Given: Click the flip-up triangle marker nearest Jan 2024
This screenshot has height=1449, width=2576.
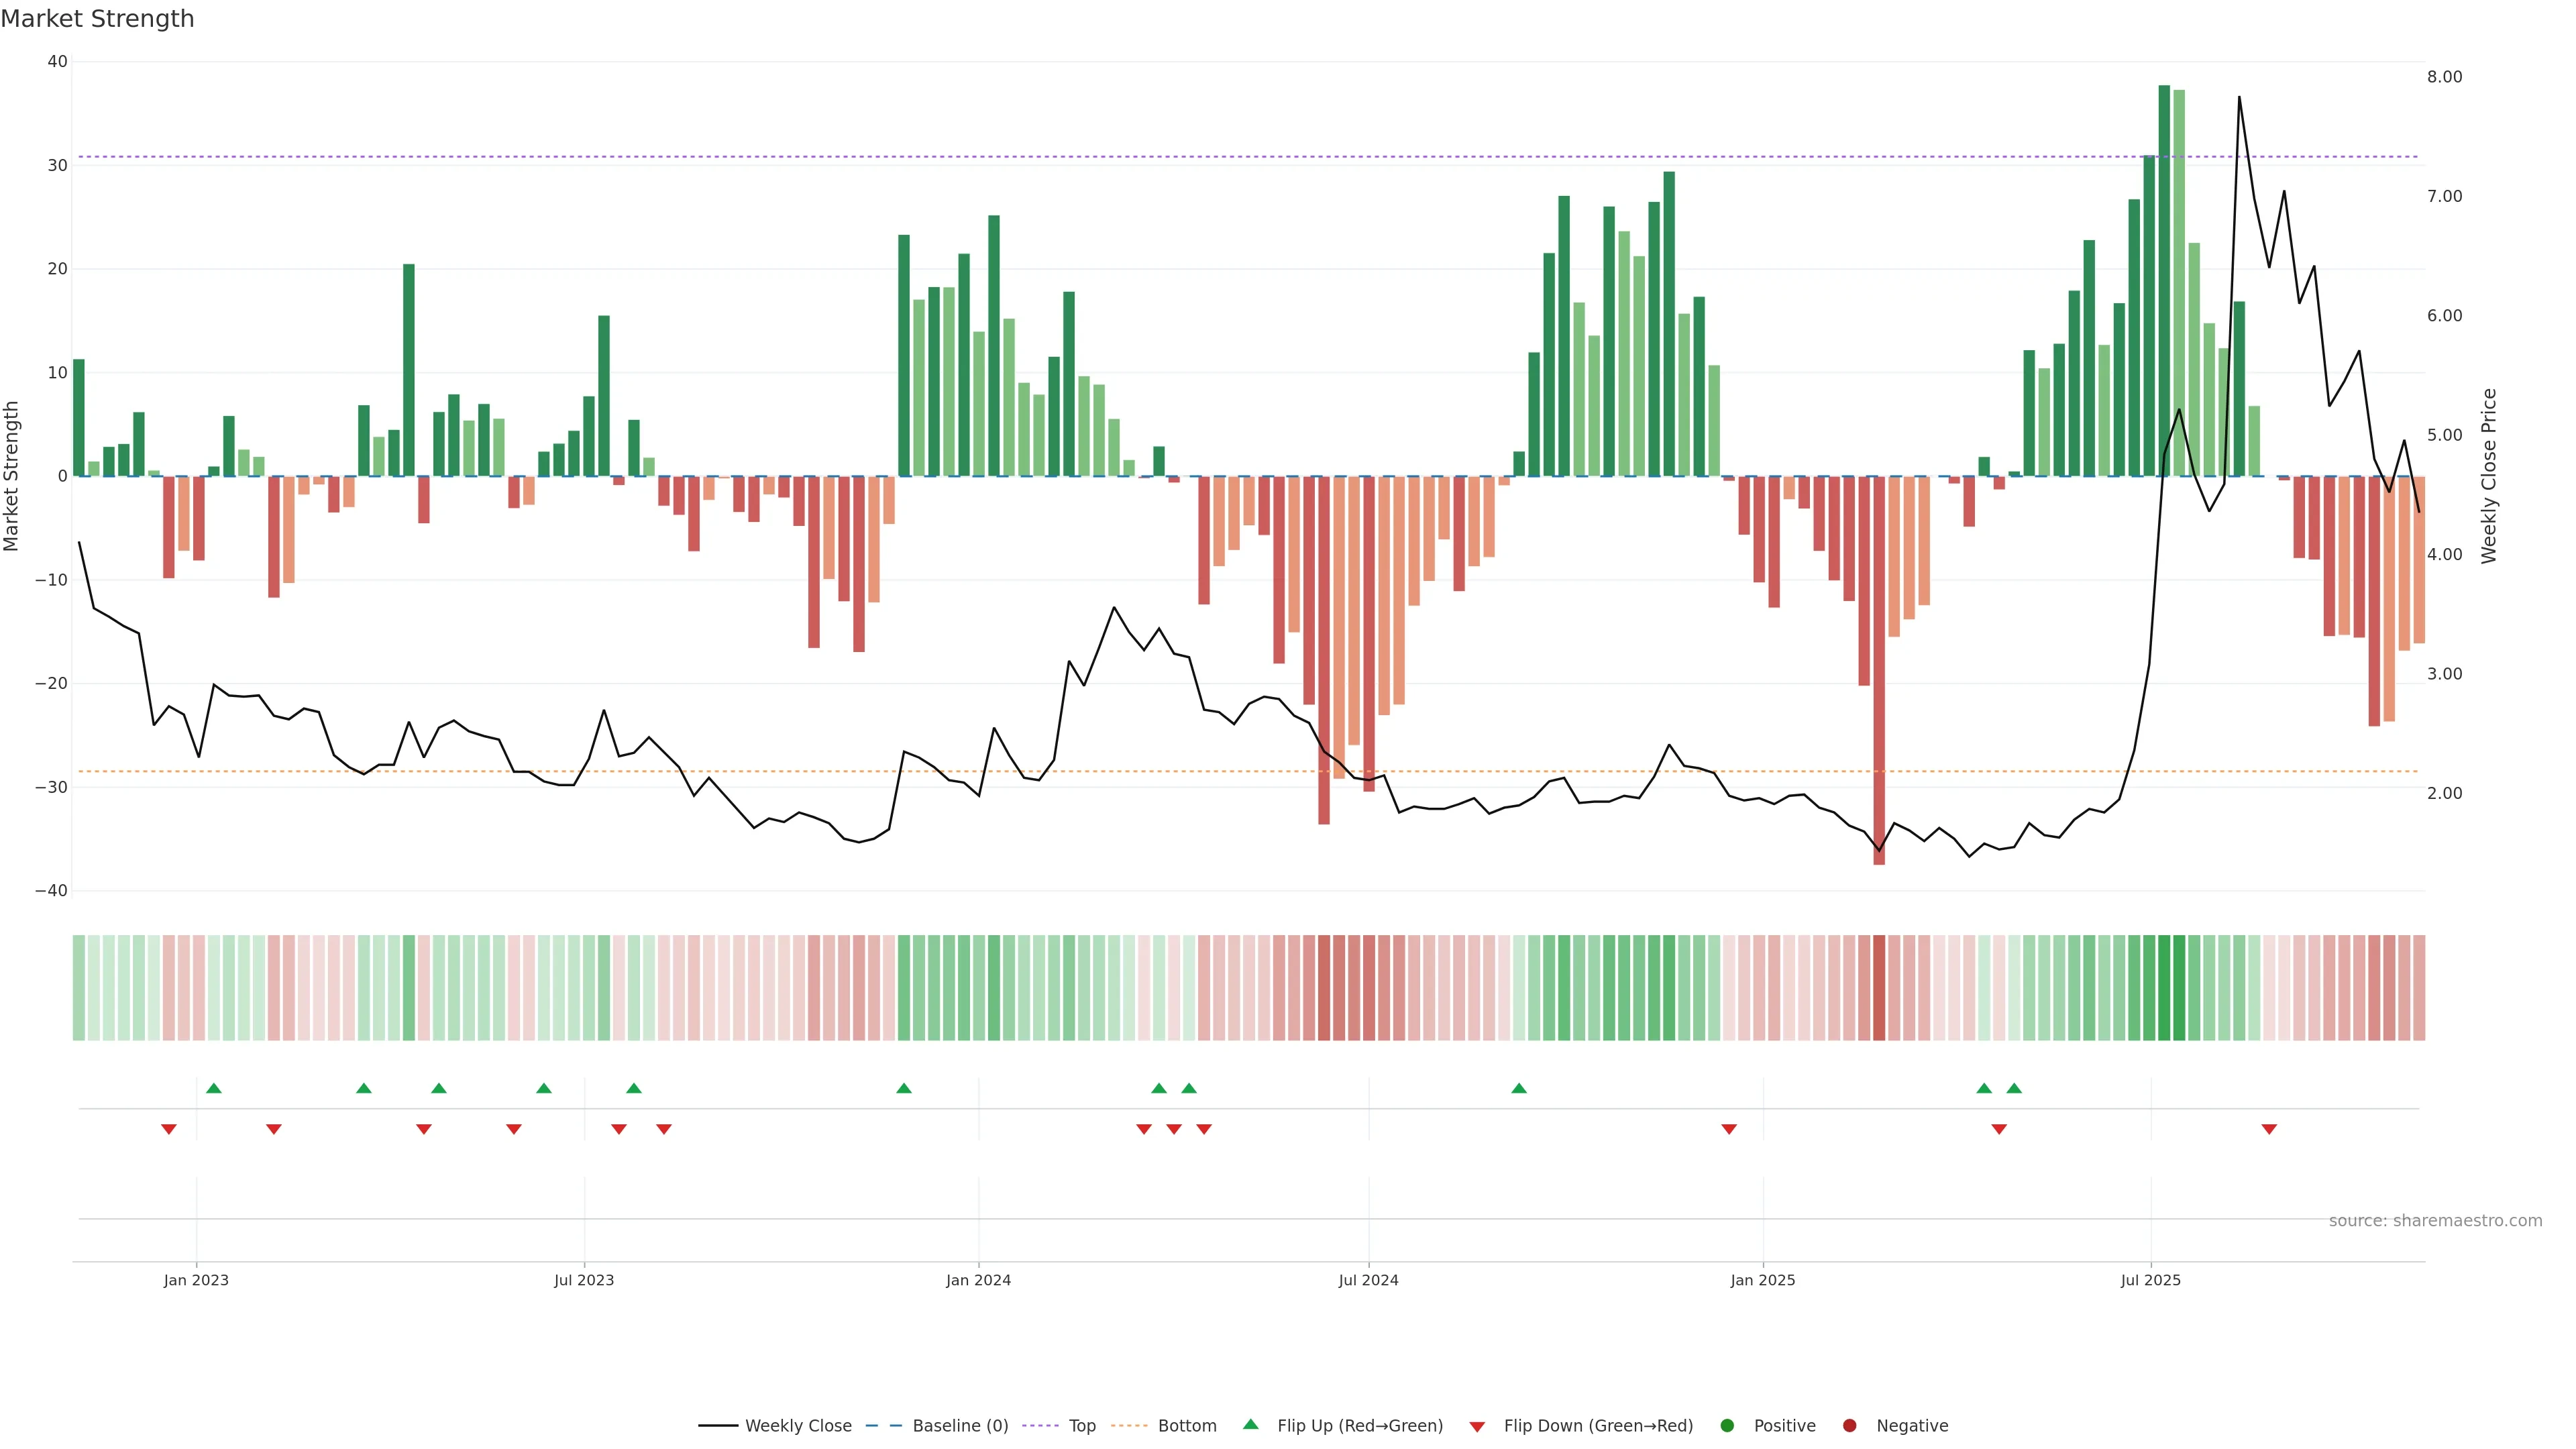Looking at the screenshot, I should pyautogui.click(x=904, y=1088).
